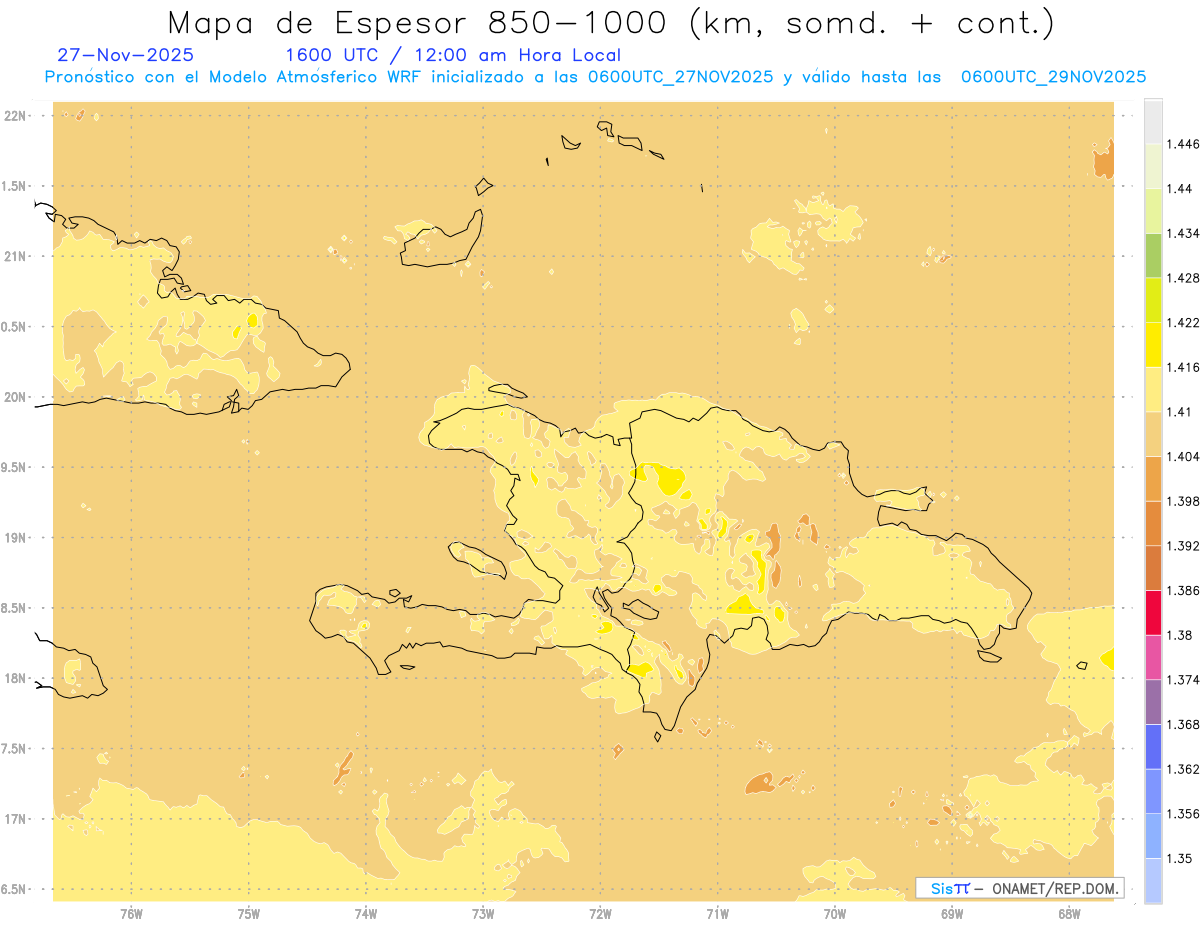Click "1600 UTC / 12:00 am Hora Local"
The image size is (1200, 927).
click(453, 55)
